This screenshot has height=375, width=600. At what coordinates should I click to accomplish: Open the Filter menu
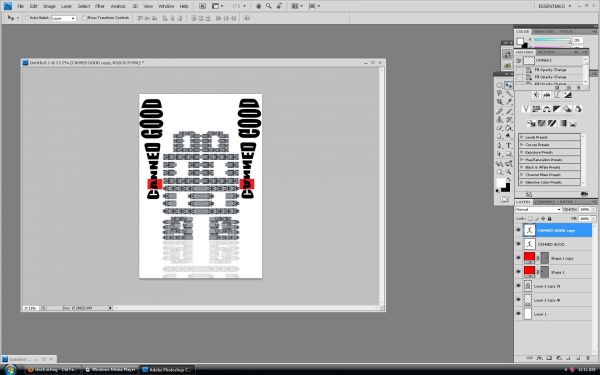click(x=100, y=6)
